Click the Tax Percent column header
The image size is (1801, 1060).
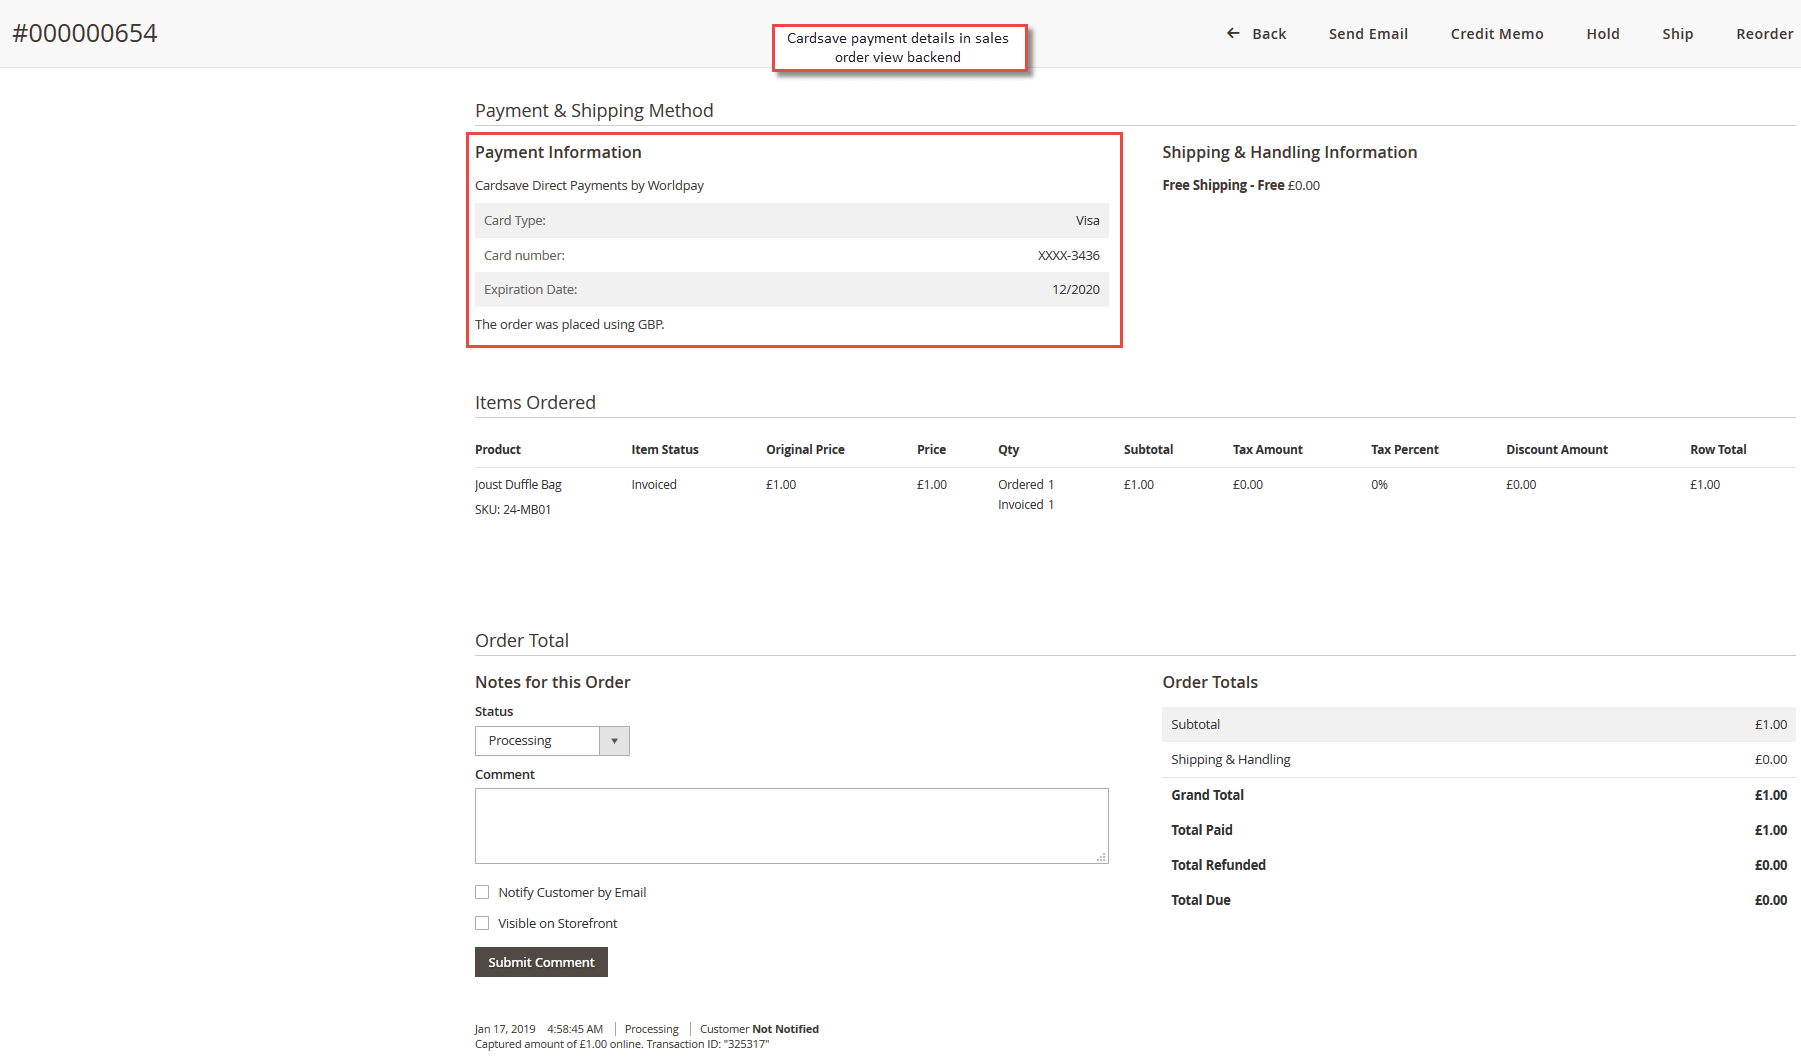[1404, 450]
